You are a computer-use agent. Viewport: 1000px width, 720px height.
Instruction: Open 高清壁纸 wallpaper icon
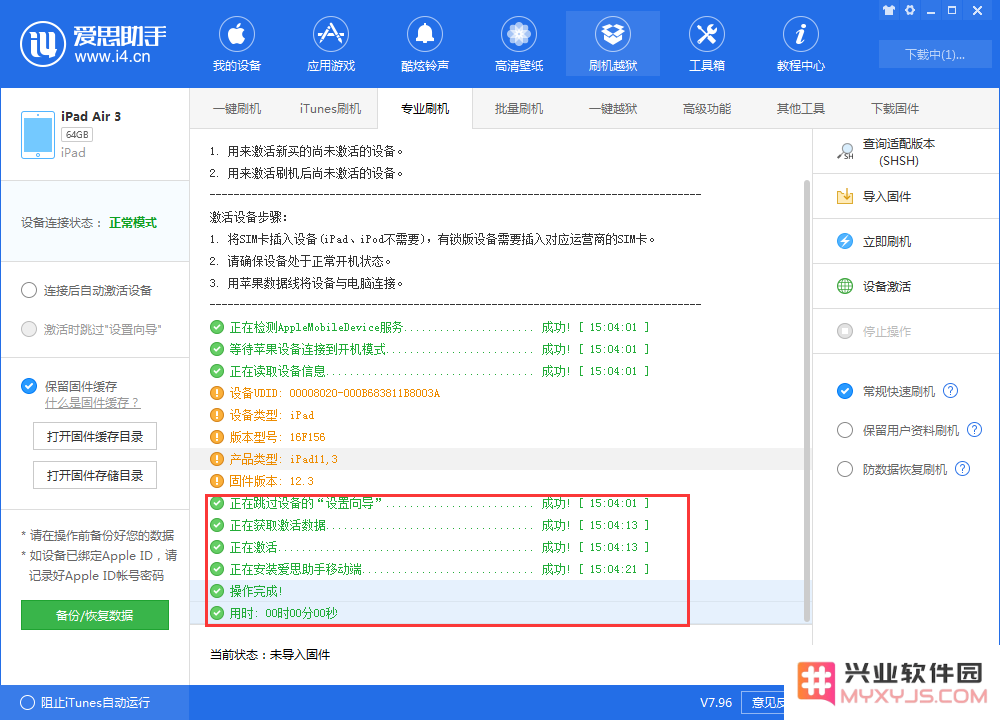(518, 34)
